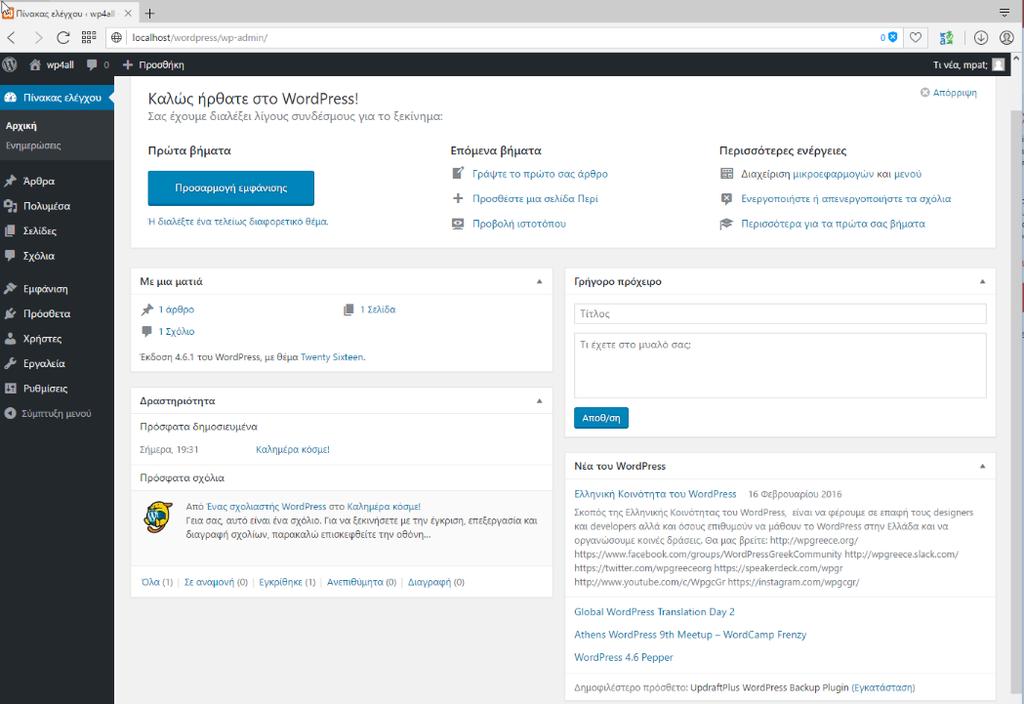Click Τίτλος draft title field

click(x=780, y=313)
